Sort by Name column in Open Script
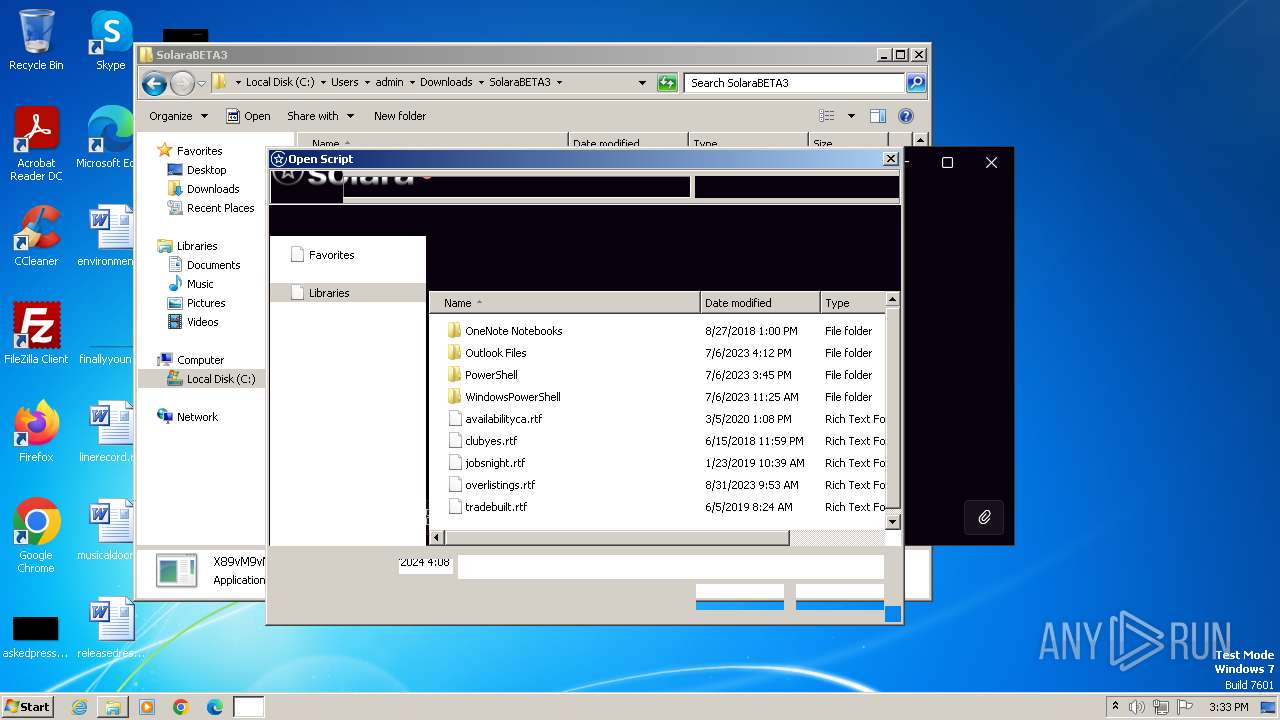Viewport: 1280px width, 720px height. pos(565,303)
